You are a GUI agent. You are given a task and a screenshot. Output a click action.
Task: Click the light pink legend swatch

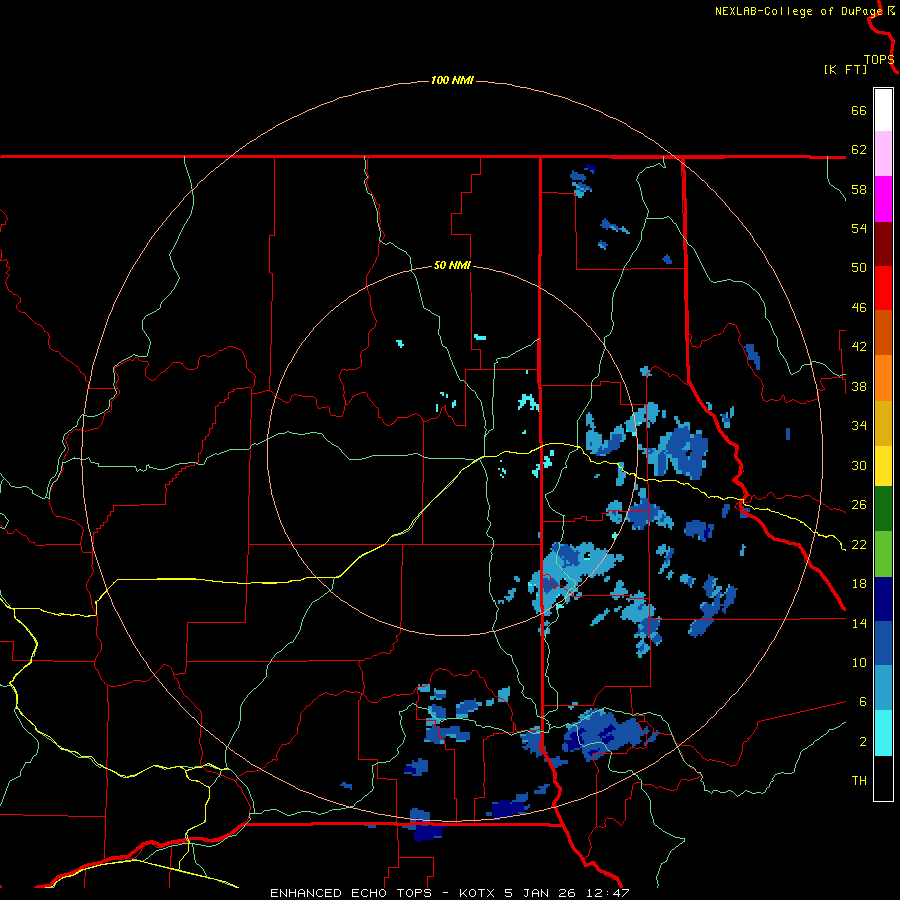coord(883,154)
